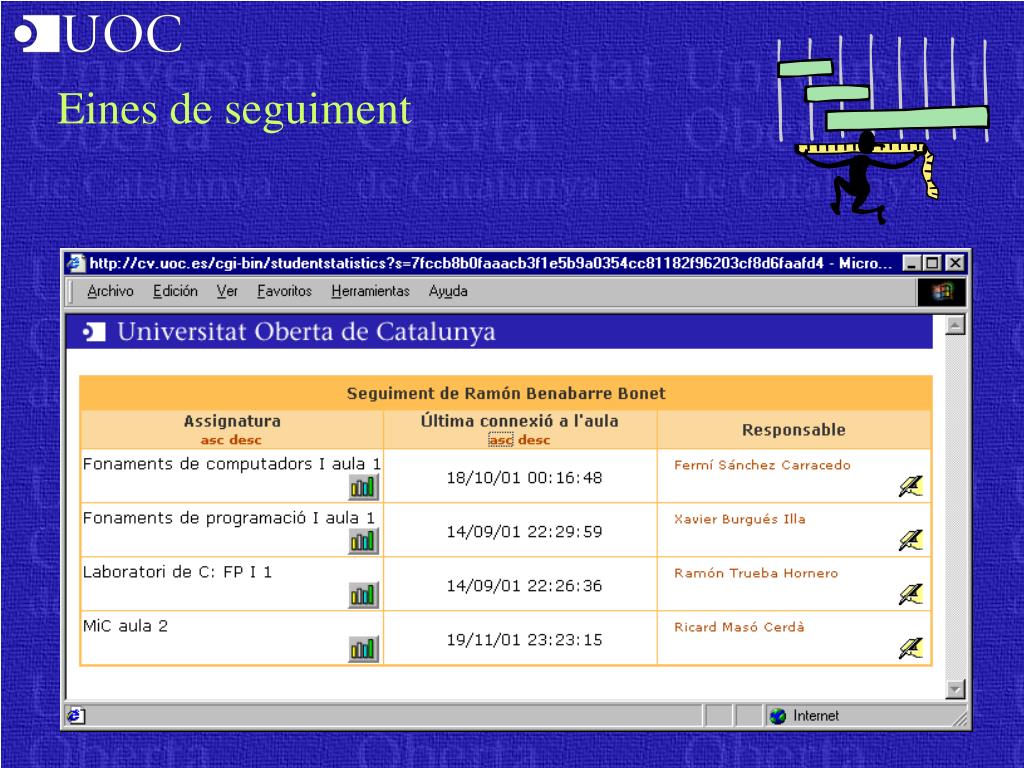Open statistics chart for MiC aula 2
The width and height of the screenshot is (1024, 768).
[x=364, y=649]
